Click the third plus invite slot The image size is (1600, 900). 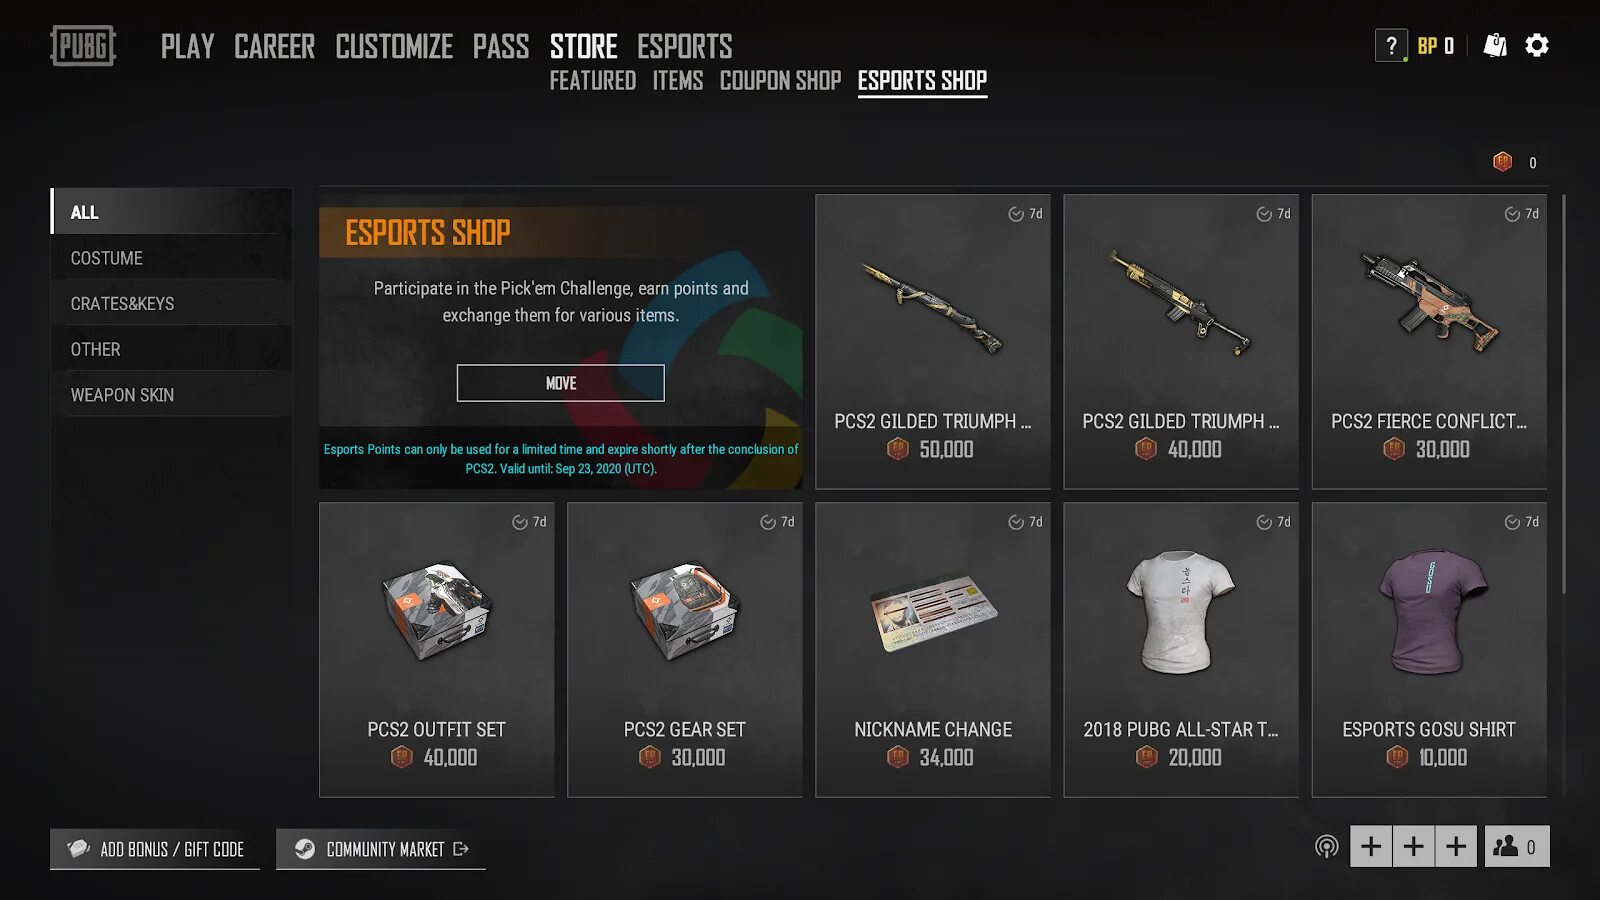pos(1456,847)
